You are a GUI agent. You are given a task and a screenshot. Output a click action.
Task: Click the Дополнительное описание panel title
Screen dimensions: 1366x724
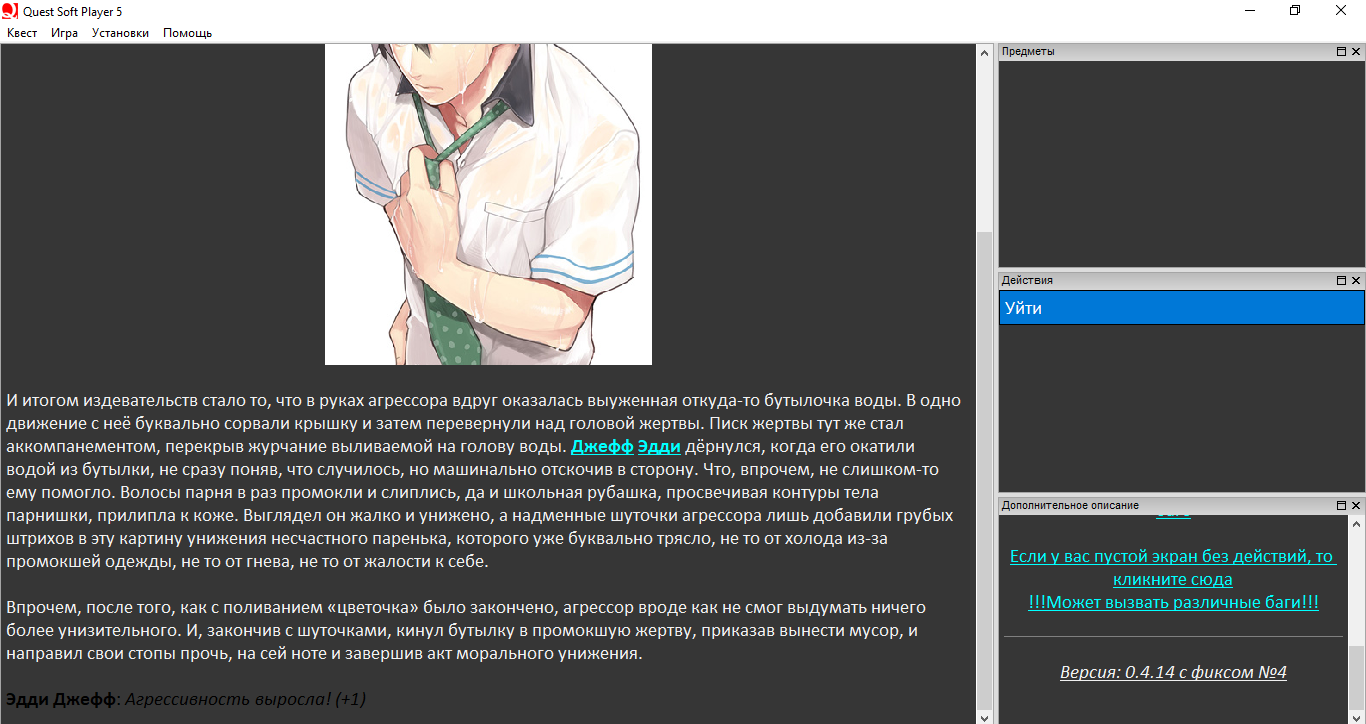(x=1070, y=506)
